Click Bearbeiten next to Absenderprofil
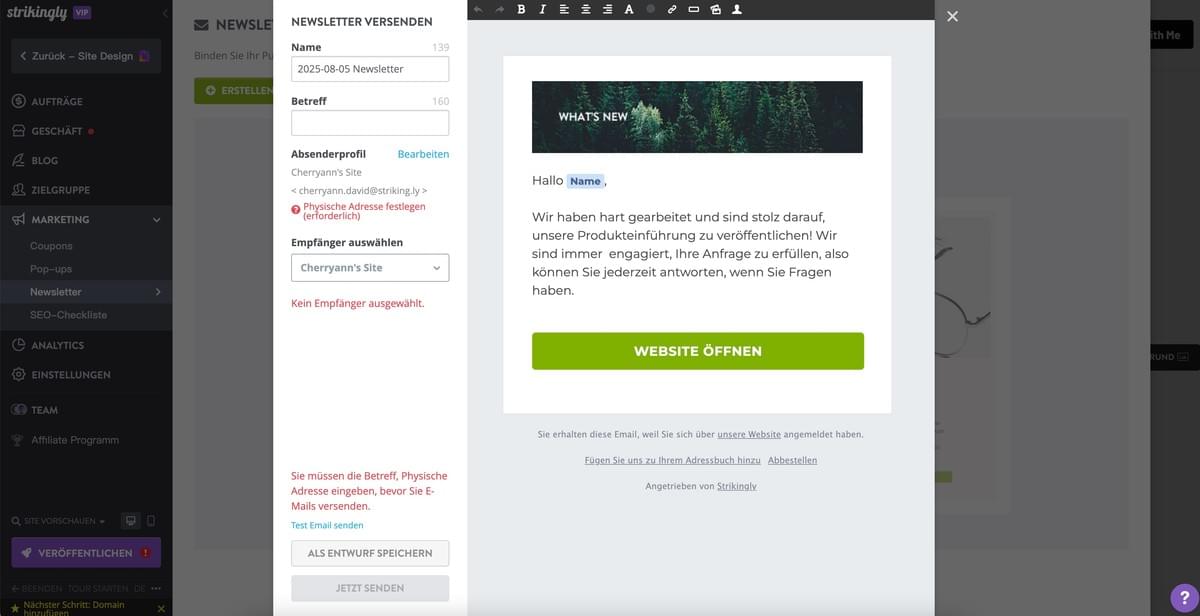This screenshot has width=1200, height=616. [423, 154]
